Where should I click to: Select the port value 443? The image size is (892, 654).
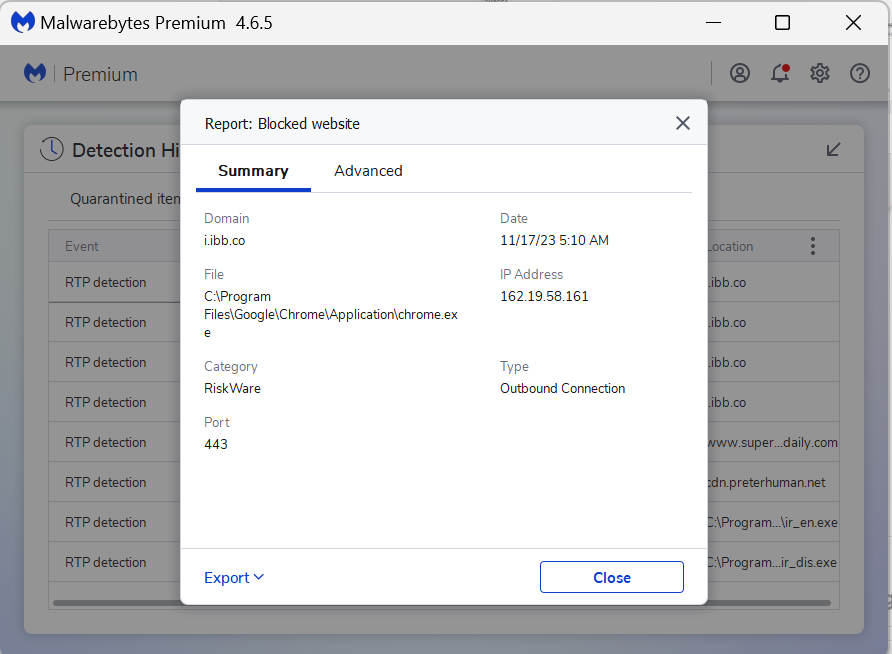[216, 444]
